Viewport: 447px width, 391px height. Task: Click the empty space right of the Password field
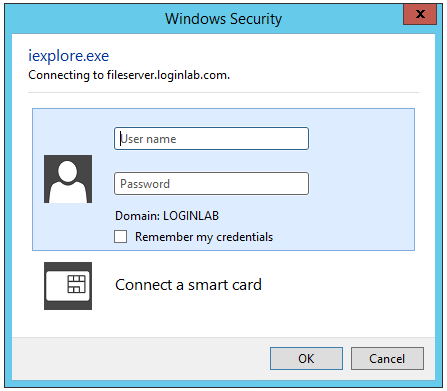click(x=362, y=183)
